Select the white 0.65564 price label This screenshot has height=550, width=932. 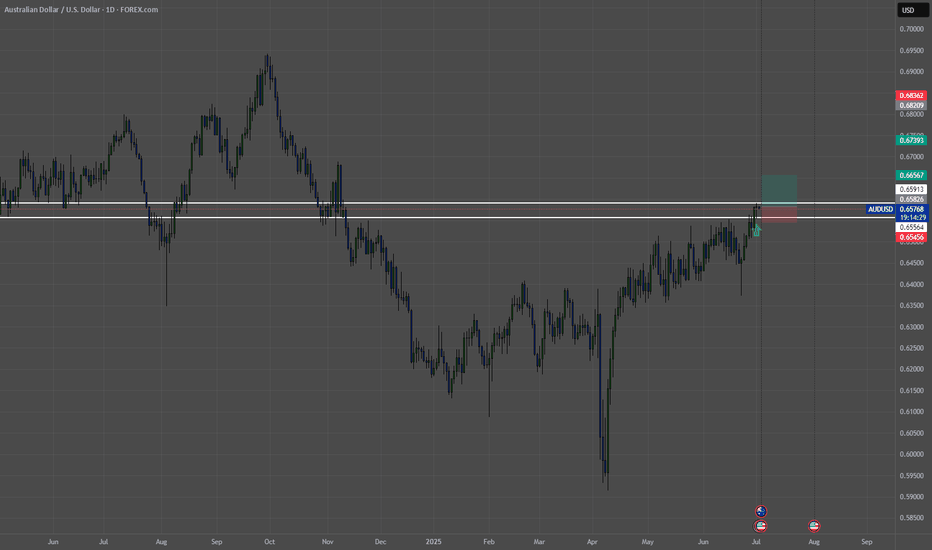click(911, 227)
